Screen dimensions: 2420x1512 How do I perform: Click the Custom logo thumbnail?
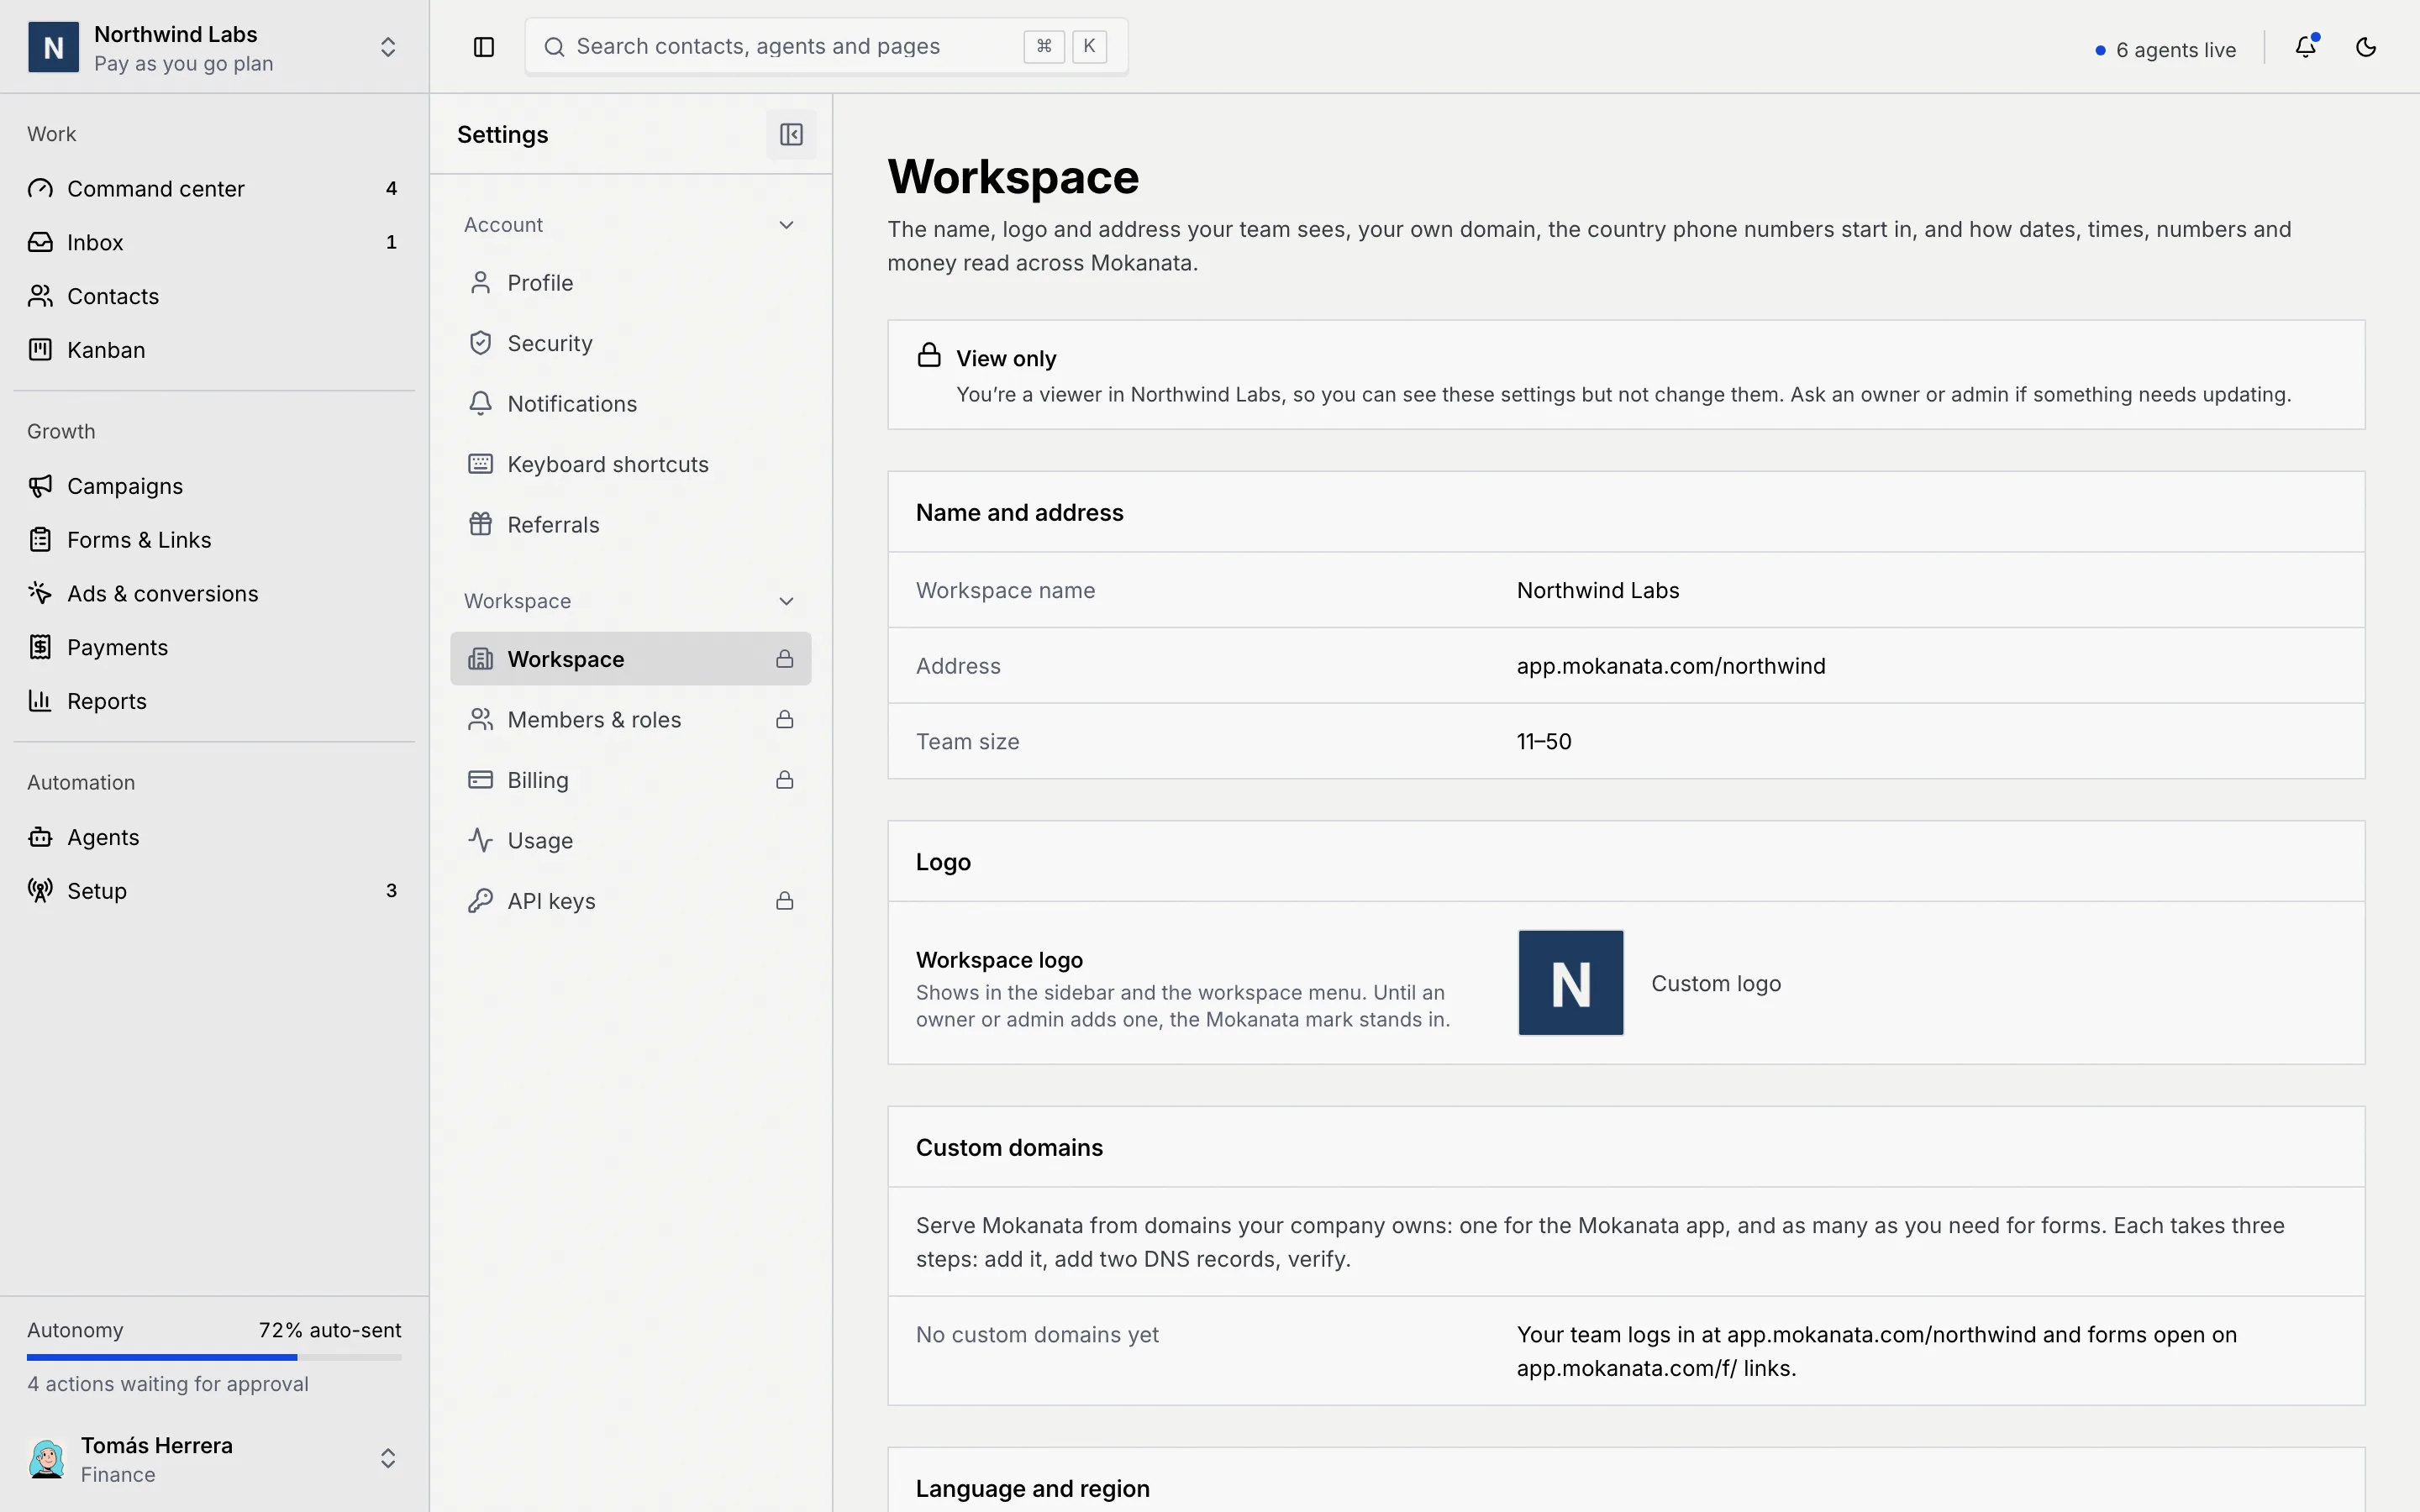[x=1571, y=983]
